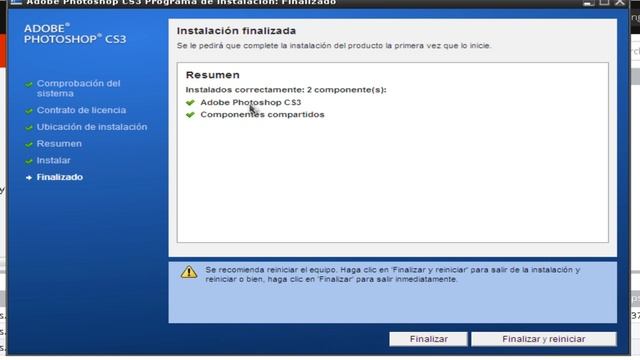Screen dimensions: 640x360
Task: Select the Resumen step in sidebar
Action: (59, 144)
